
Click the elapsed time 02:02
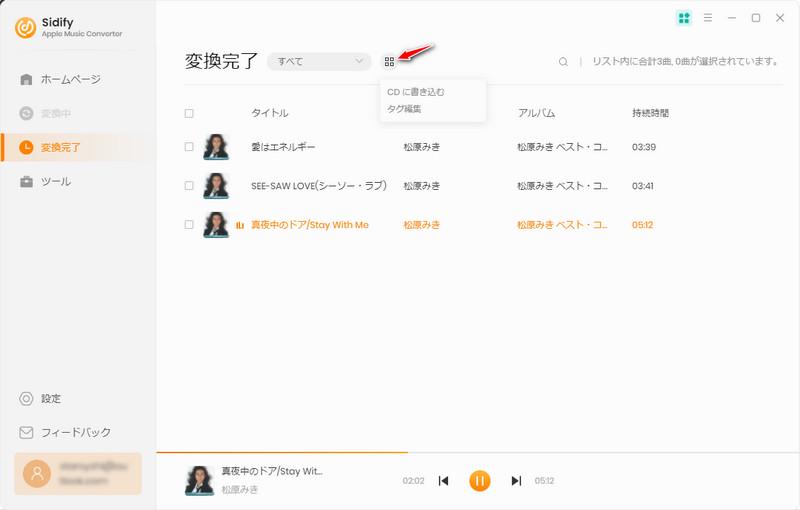pyautogui.click(x=413, y=481)
